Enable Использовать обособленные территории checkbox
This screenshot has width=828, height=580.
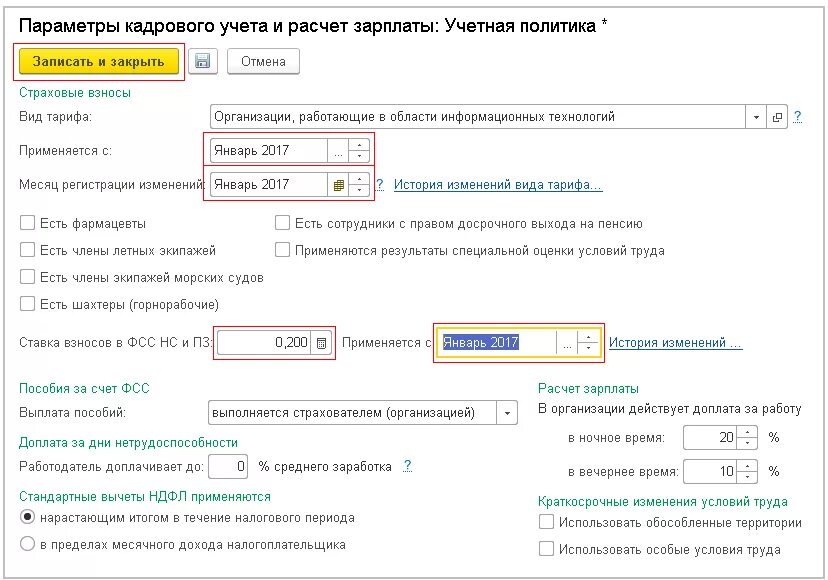(x=547, y=522)
